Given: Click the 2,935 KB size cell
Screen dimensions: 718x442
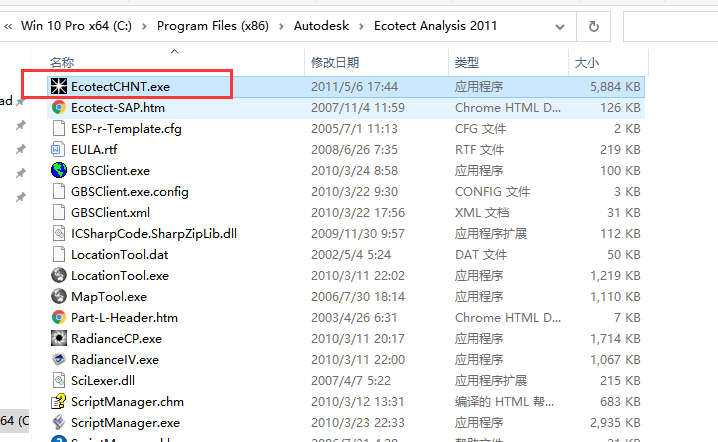Looking at the screenshot, I should click(615, 423).
